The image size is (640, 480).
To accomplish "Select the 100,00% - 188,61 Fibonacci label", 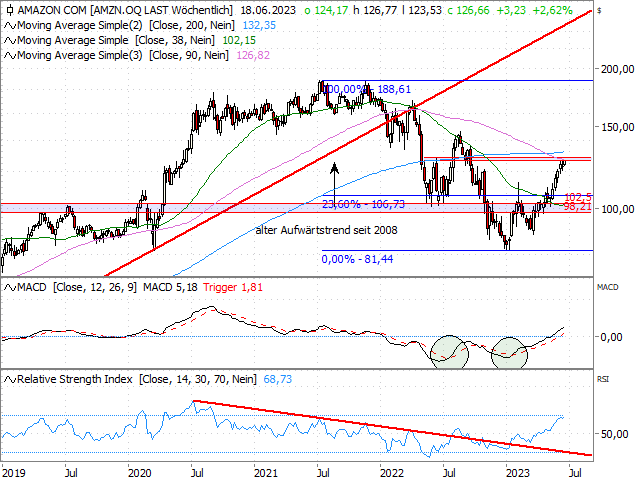I will tap(367, 89).
